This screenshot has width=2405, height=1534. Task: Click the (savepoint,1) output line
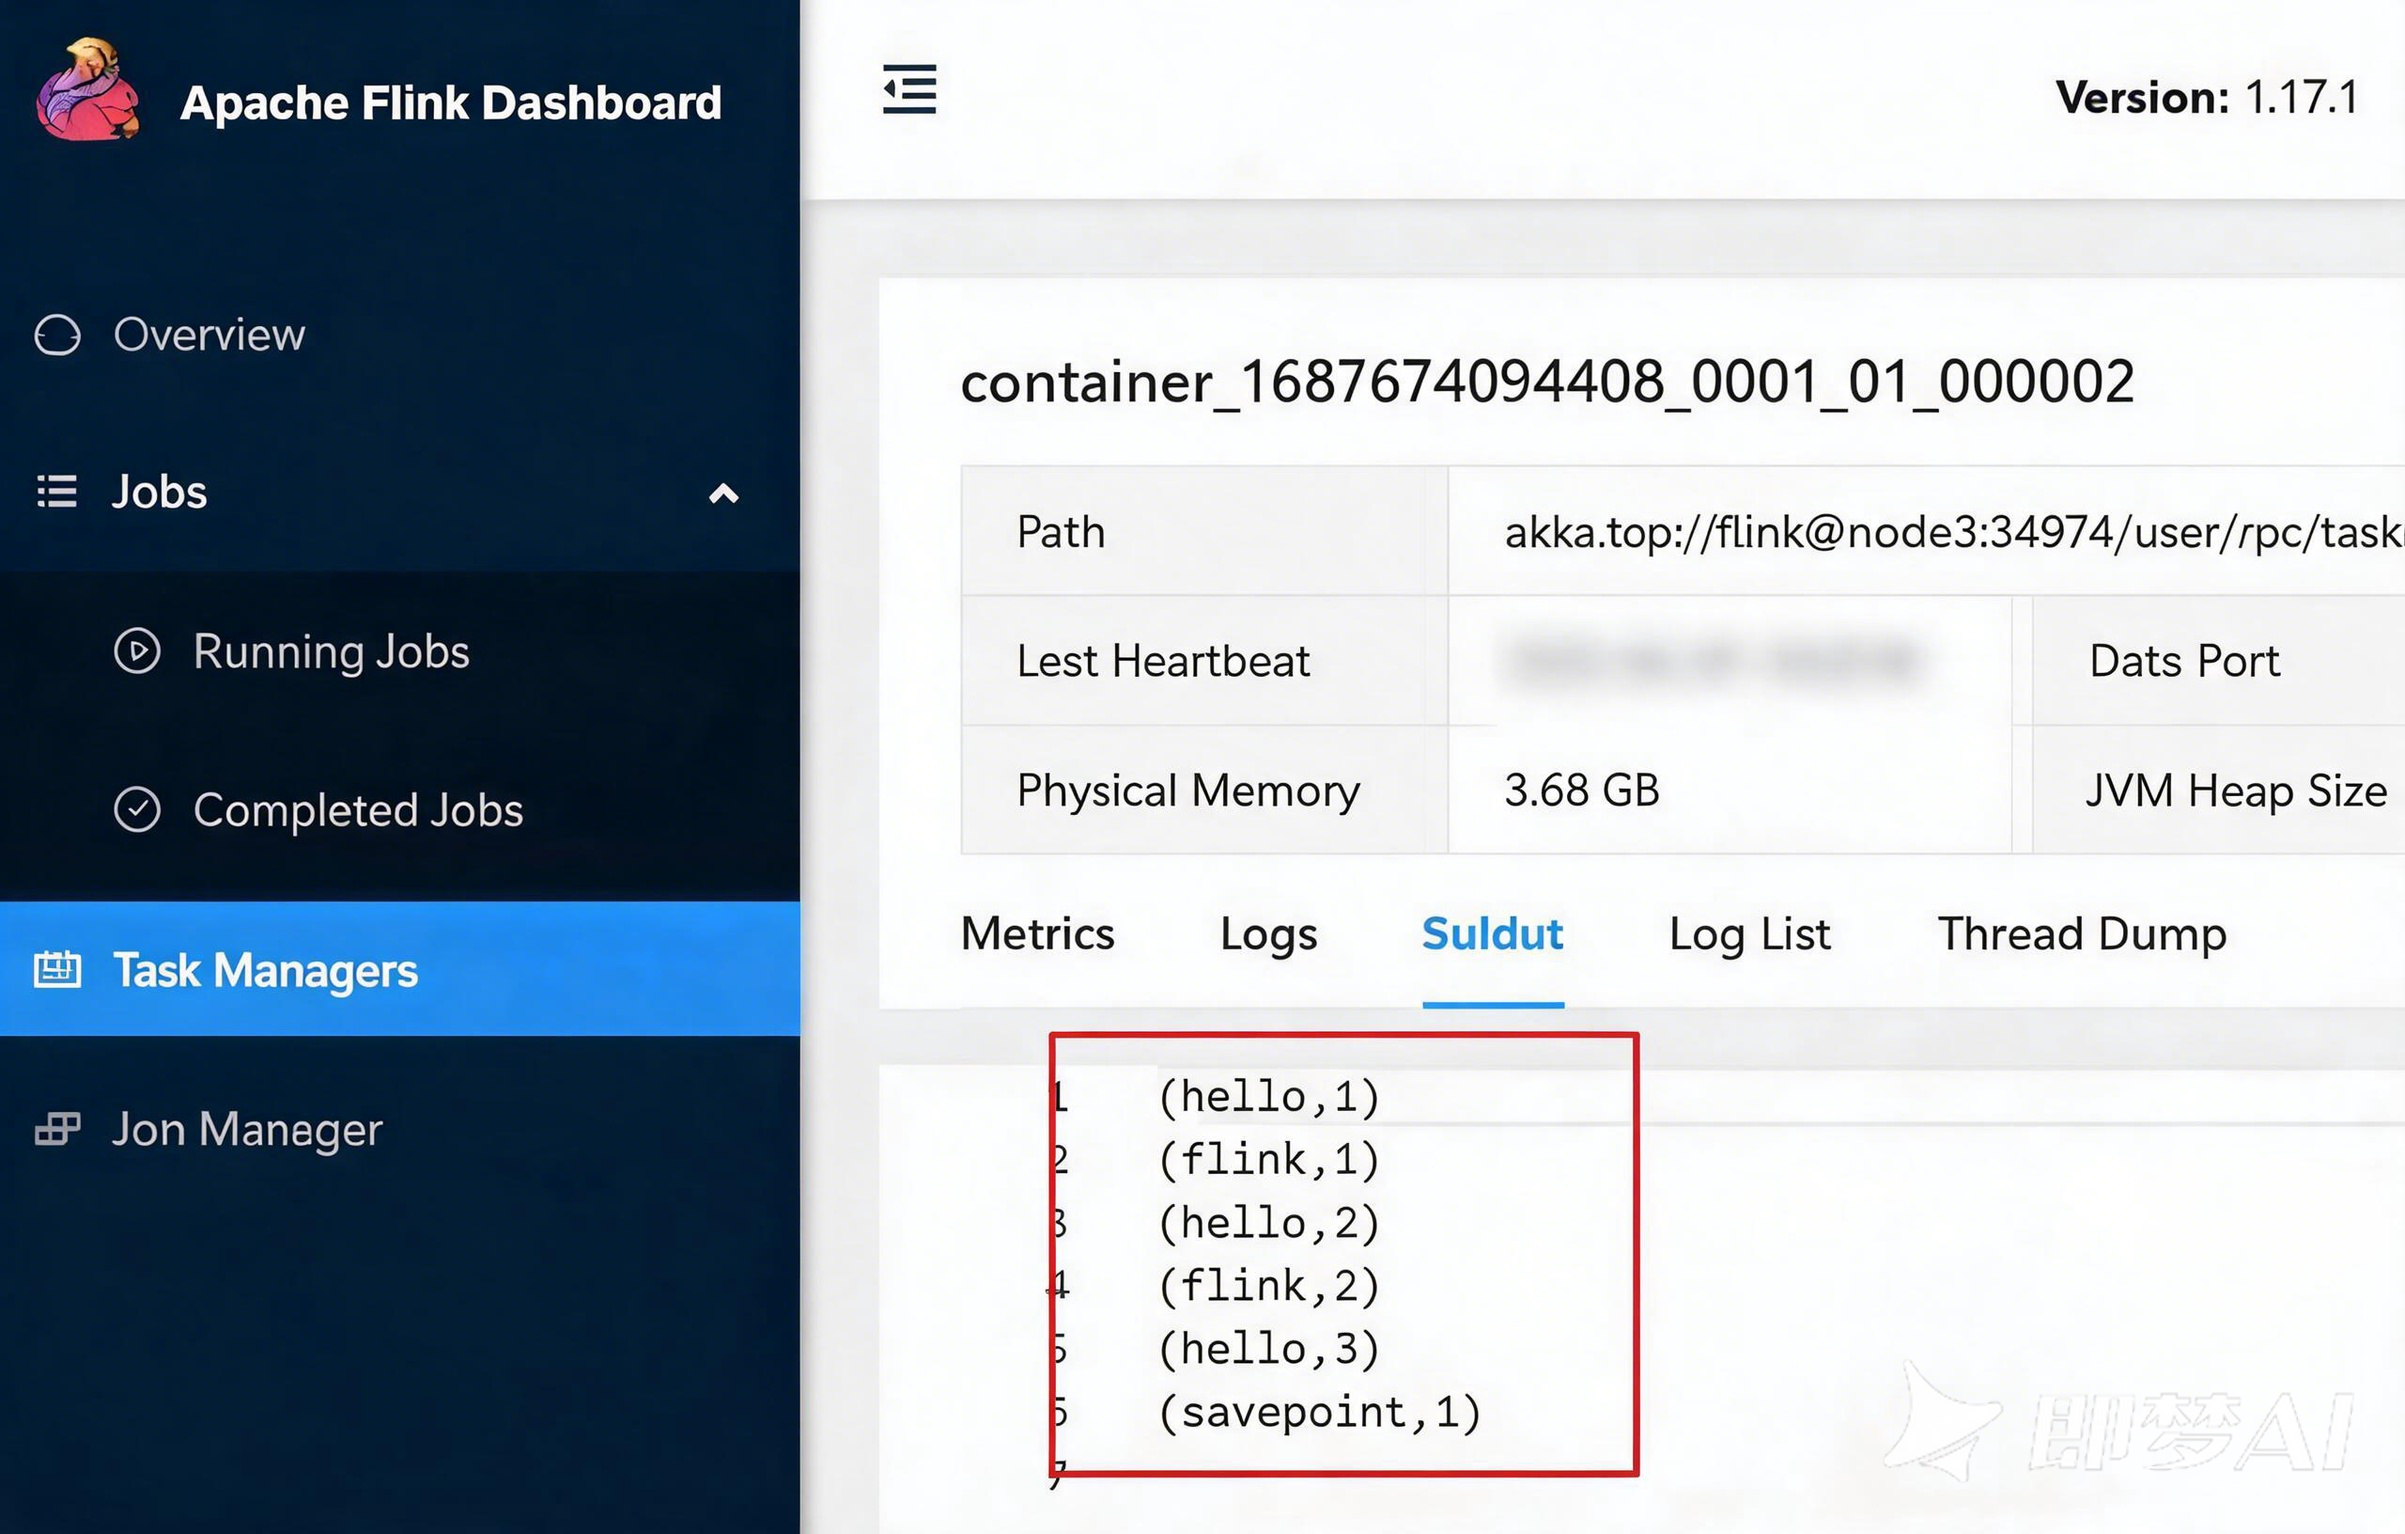(1319, 1412)
